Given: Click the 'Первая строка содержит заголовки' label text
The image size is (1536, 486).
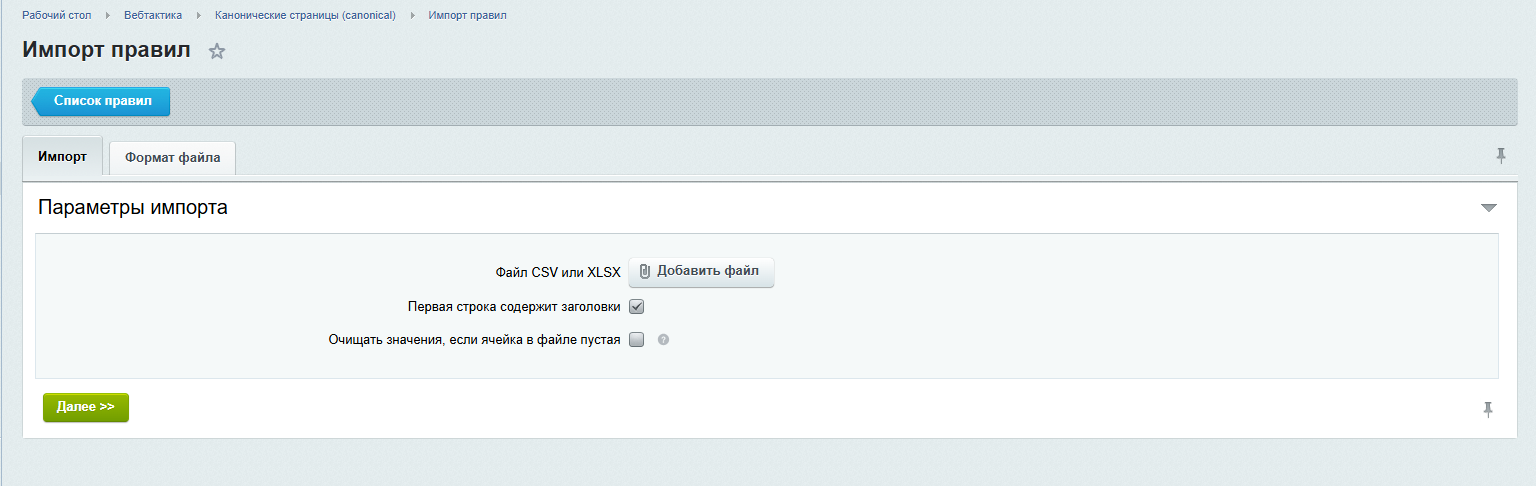Looking at the screenshot, I should coord(514,307).
